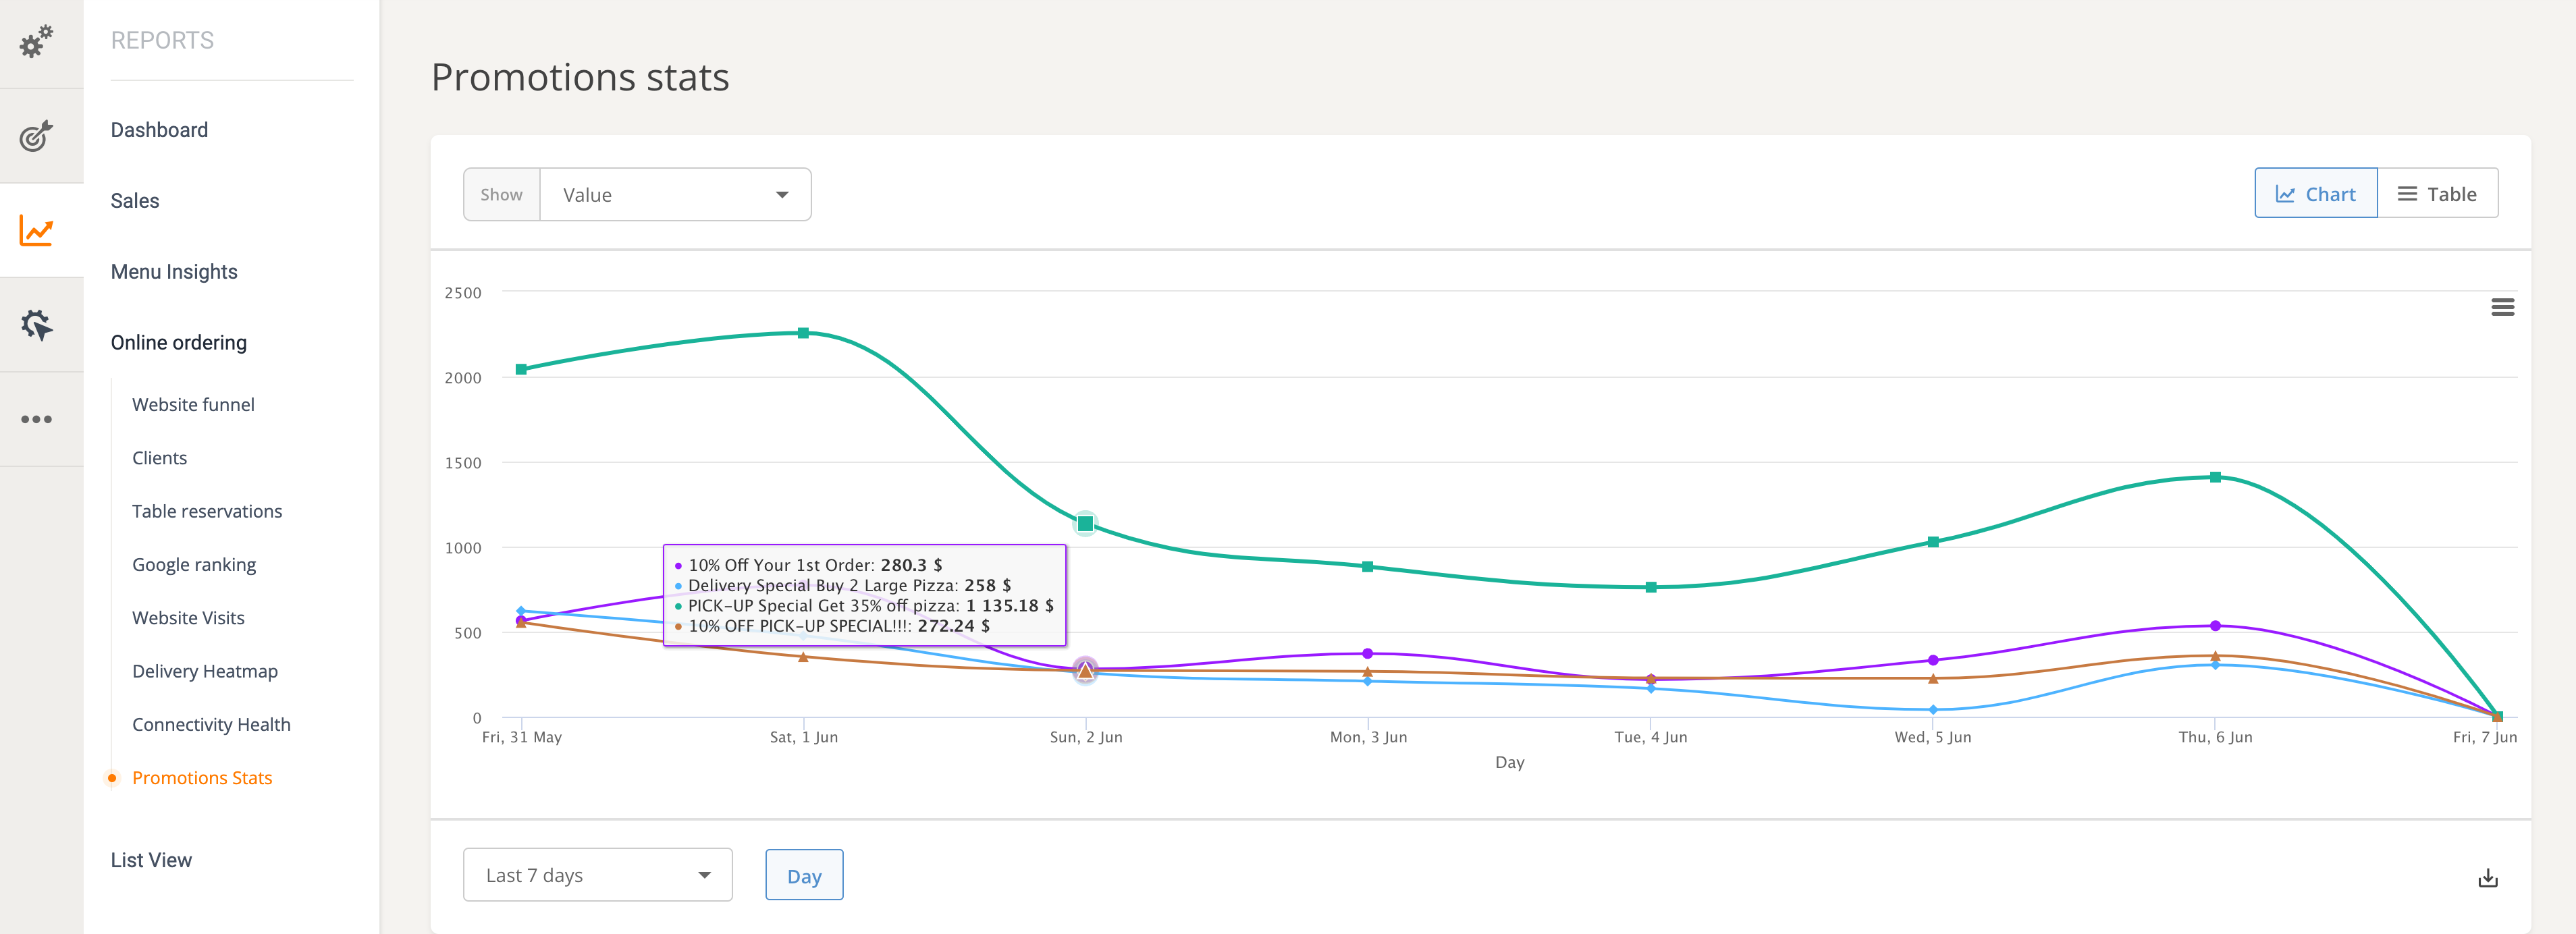
Task: Open the chart hamburger context menu
Action: [x=2502, y=307]
